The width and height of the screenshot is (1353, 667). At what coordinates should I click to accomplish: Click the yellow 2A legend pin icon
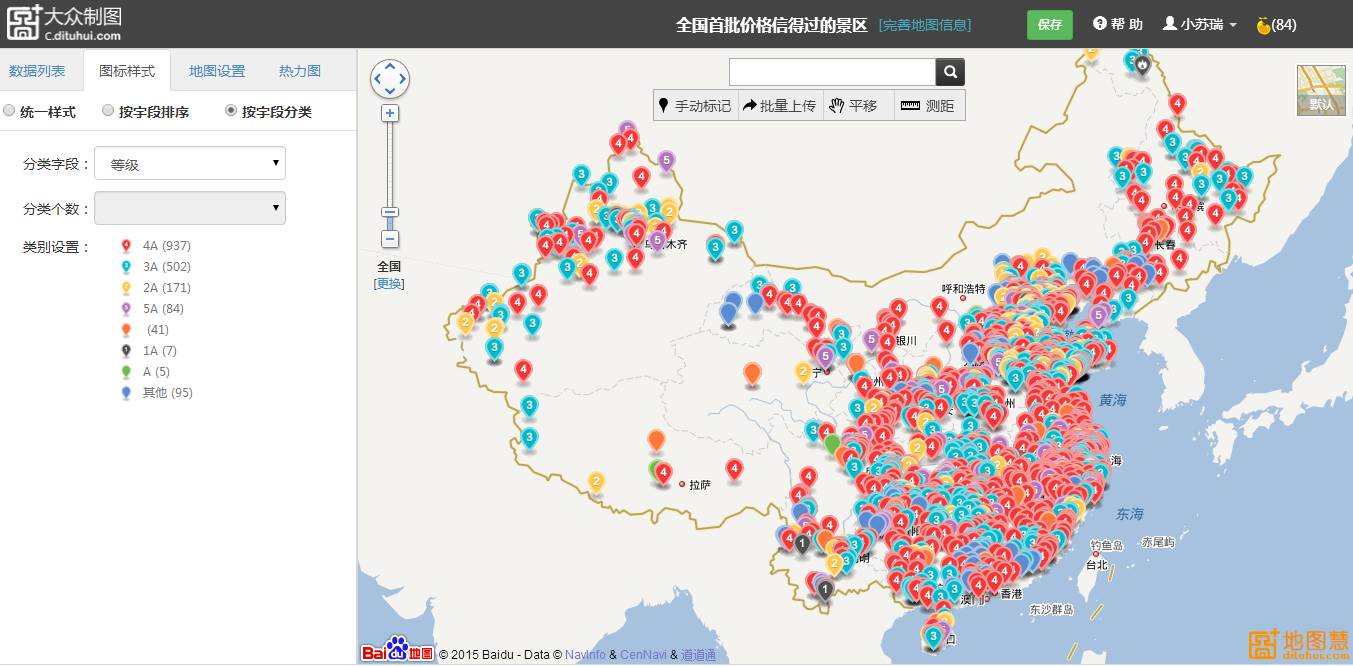pos(125,288)
